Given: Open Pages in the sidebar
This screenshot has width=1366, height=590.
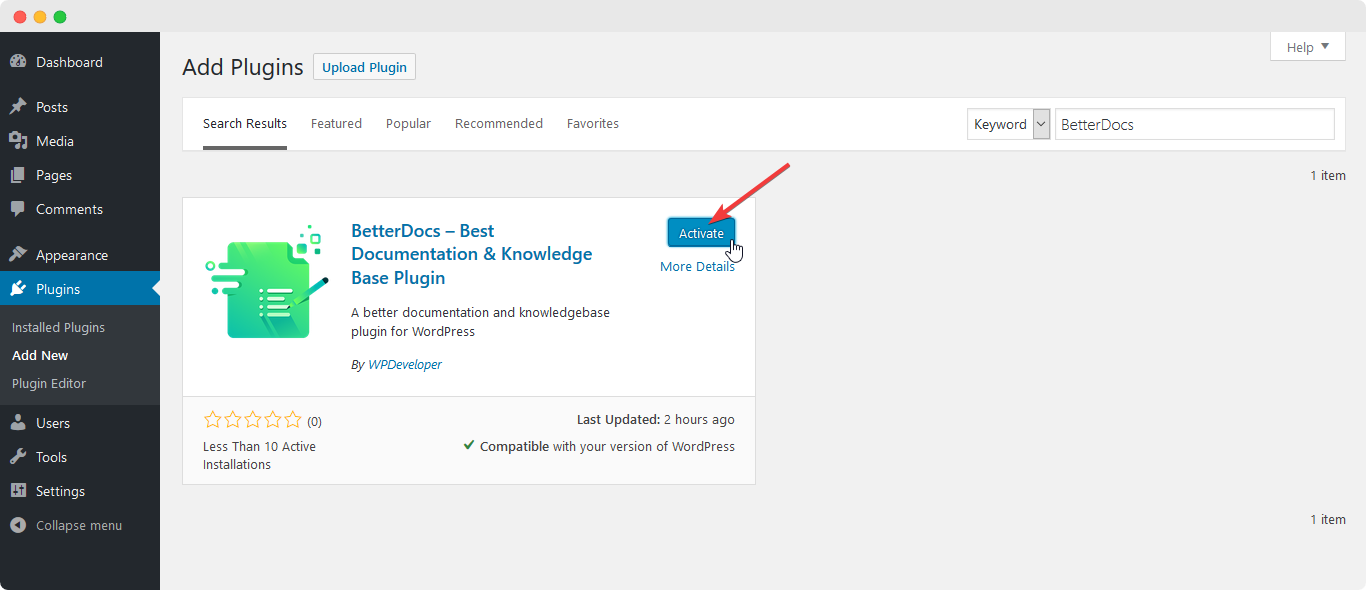Looking at the screenshot, I should tap(80, 175).
